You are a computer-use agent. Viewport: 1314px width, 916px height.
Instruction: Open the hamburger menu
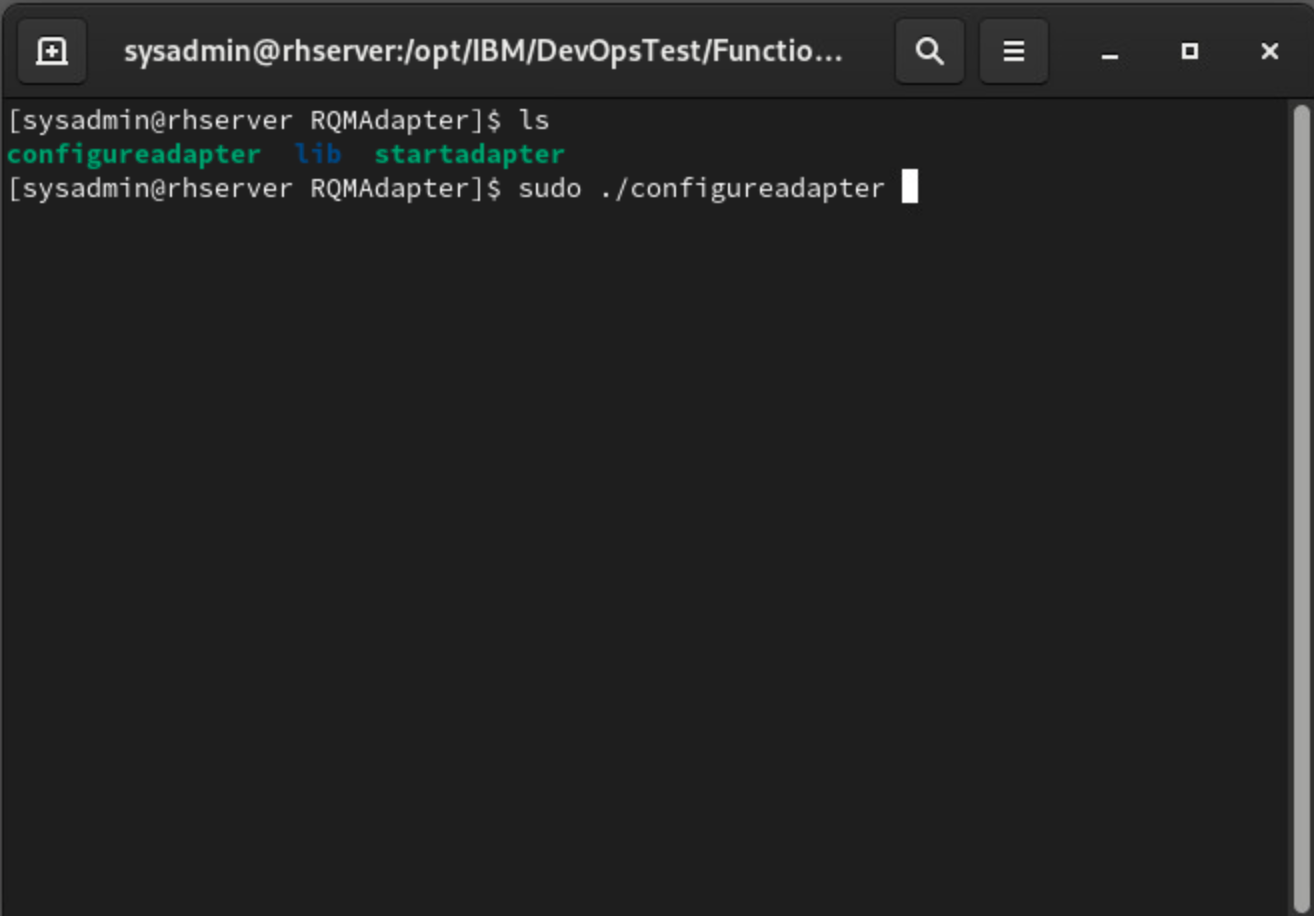[x=1013, y=51]
